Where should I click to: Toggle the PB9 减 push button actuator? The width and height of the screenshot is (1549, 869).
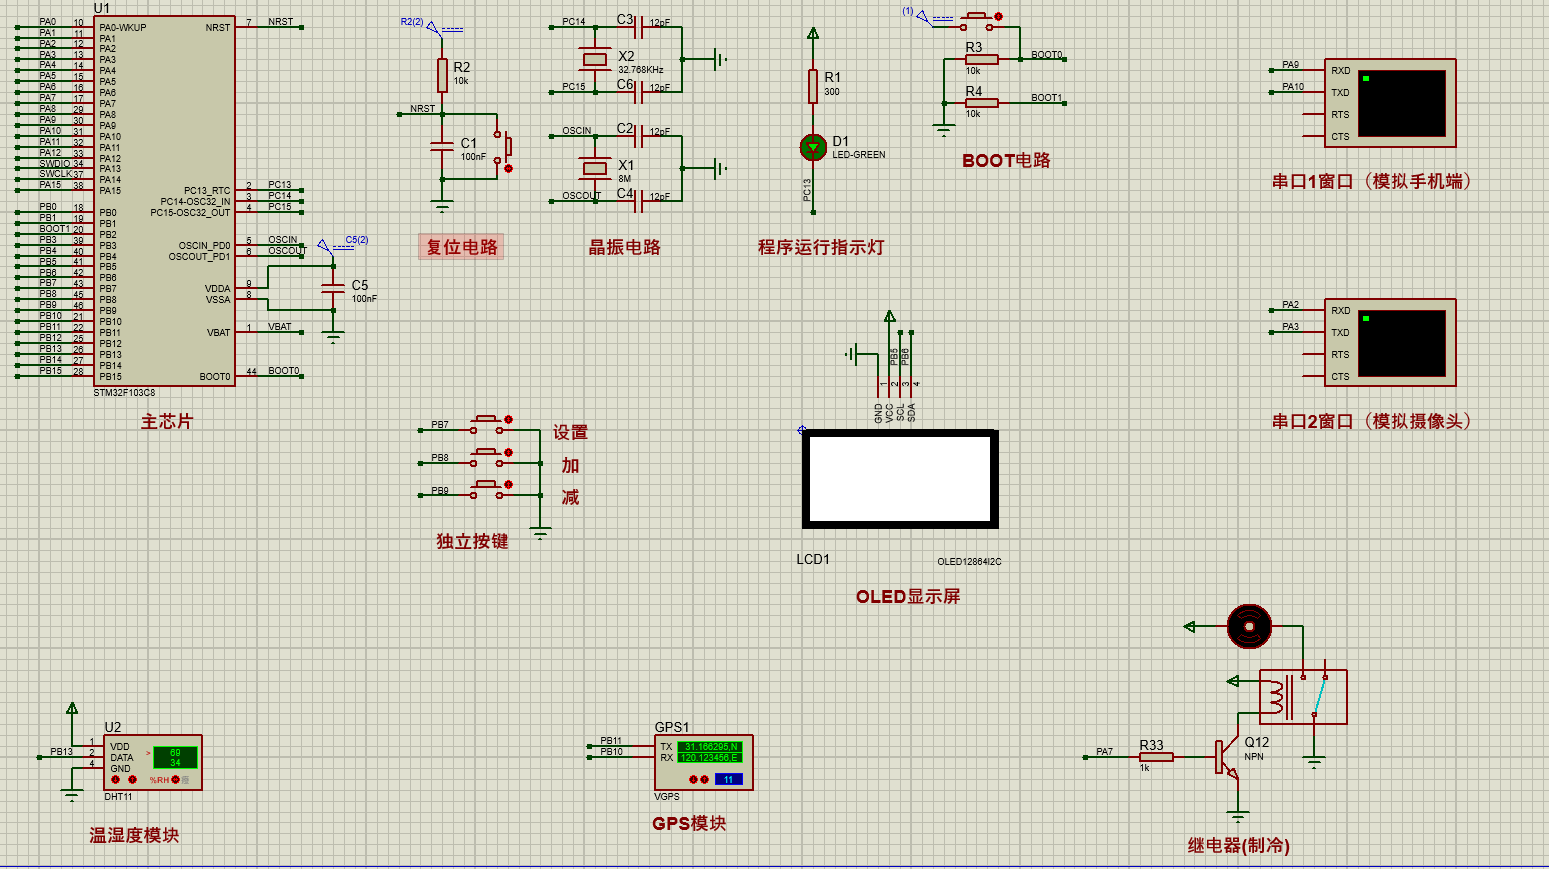508,485
